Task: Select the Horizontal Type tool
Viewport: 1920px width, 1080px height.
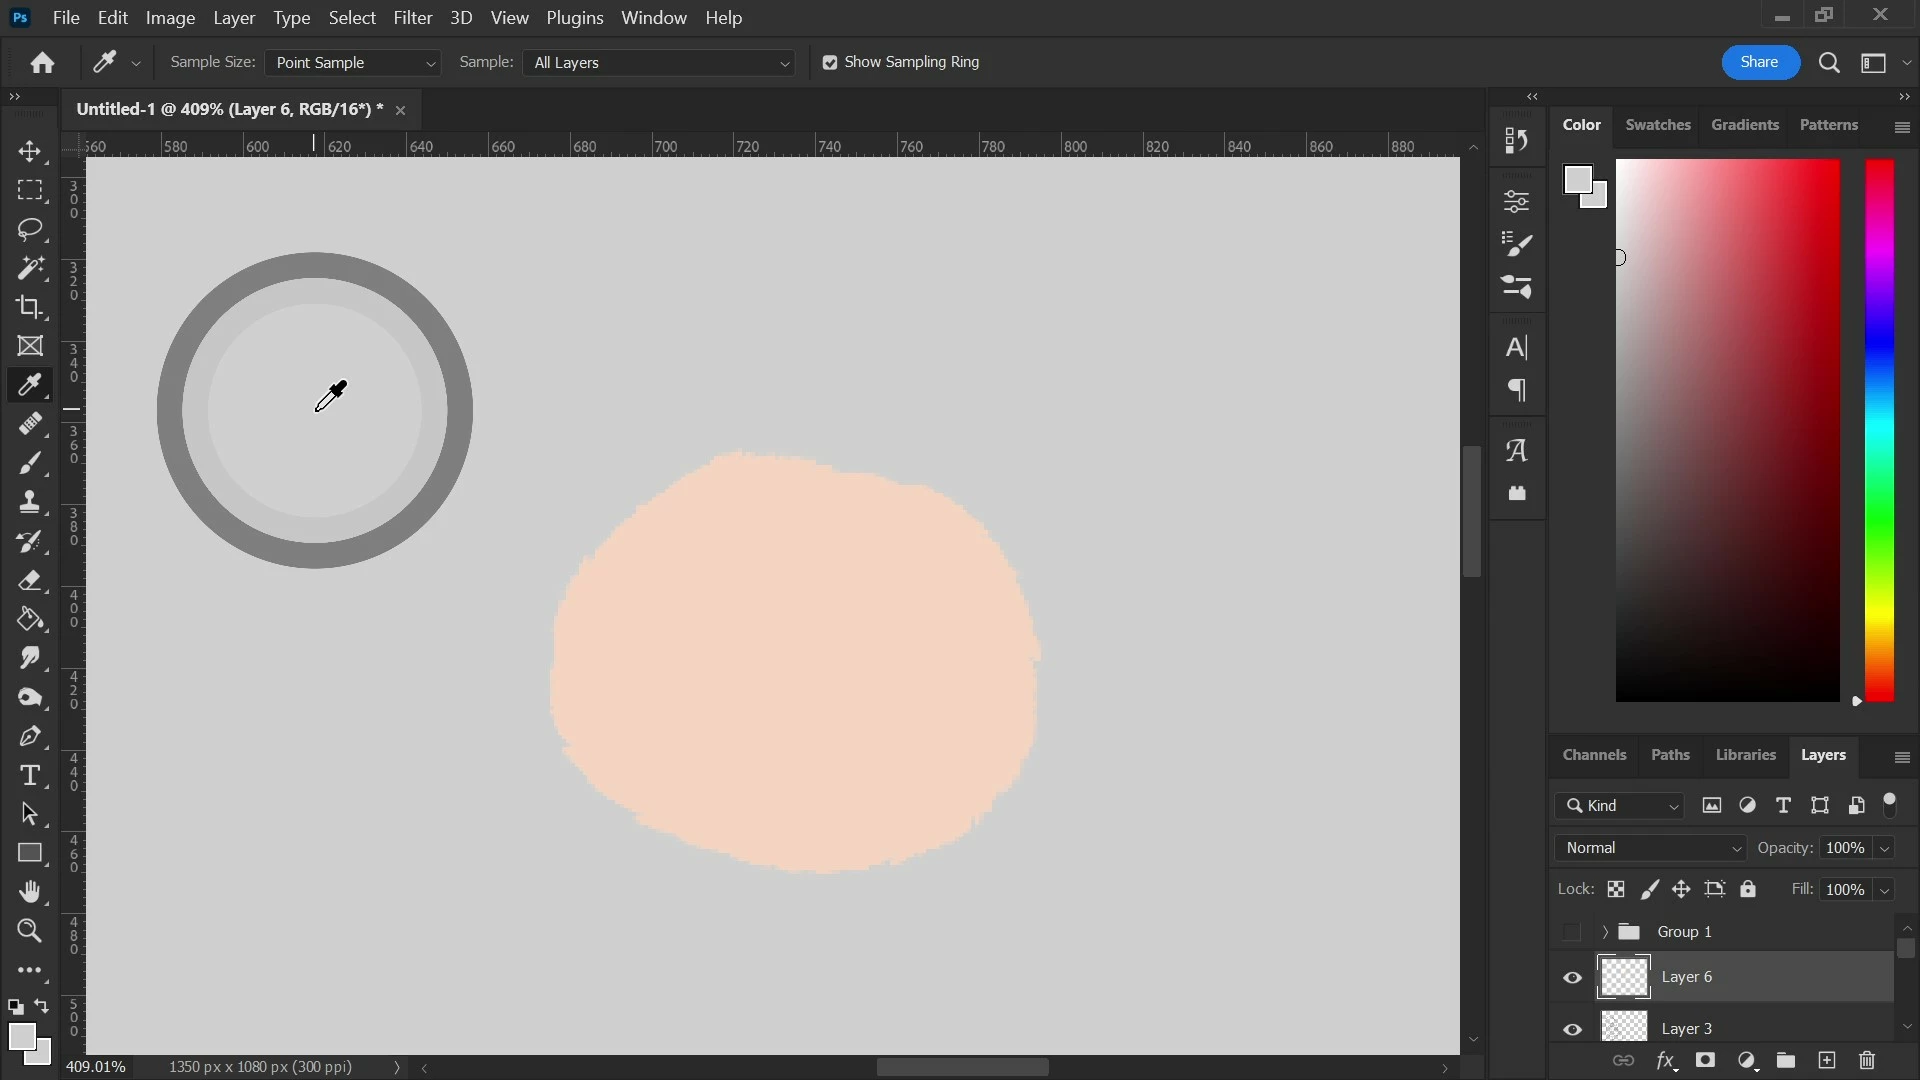Action: tap(30, 775)
